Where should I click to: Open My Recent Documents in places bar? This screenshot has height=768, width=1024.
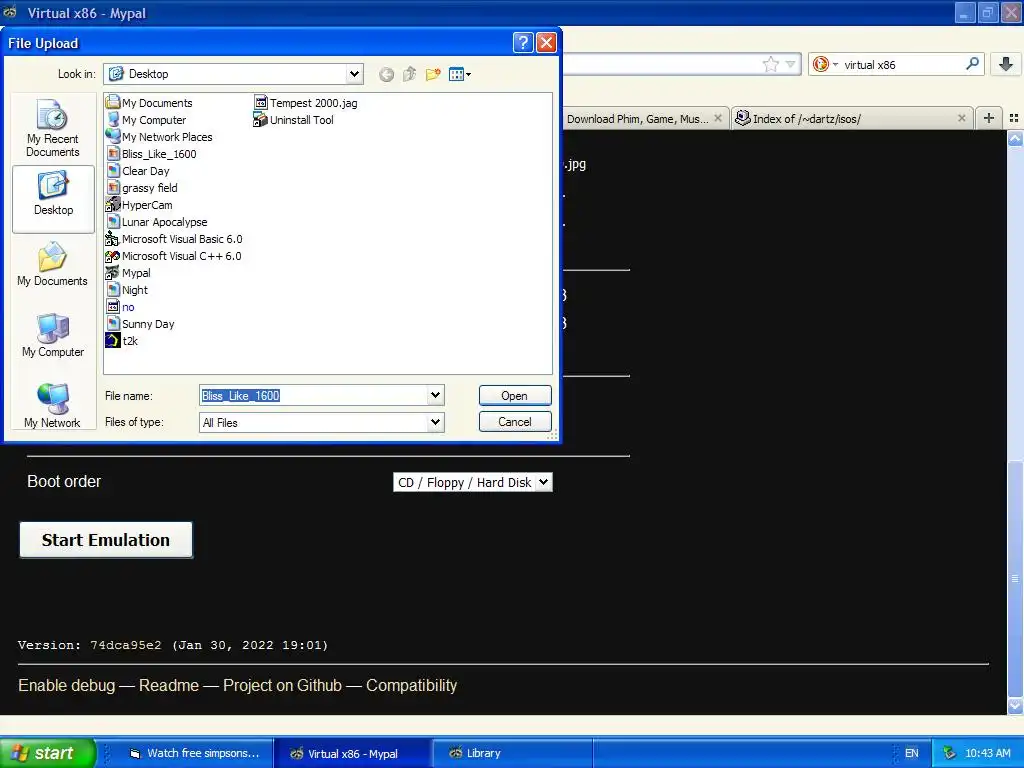52,128
